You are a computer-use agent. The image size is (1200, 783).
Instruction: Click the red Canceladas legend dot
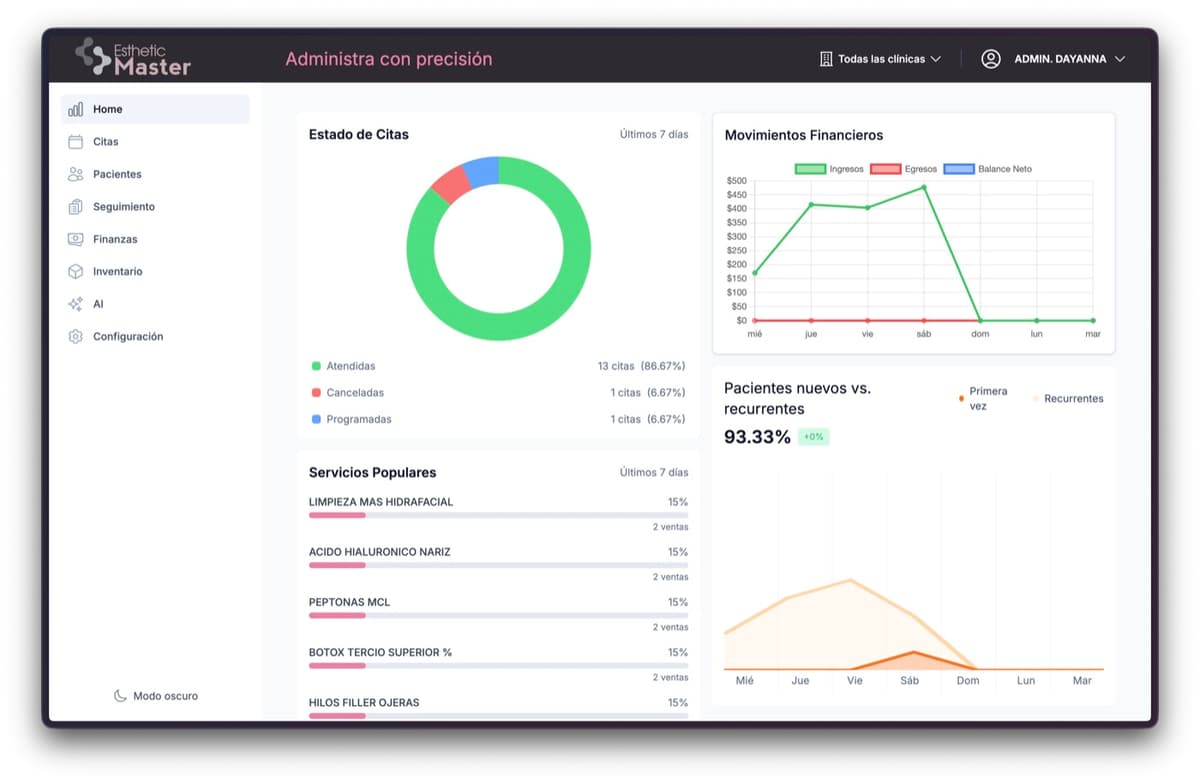tap(316, 393)
